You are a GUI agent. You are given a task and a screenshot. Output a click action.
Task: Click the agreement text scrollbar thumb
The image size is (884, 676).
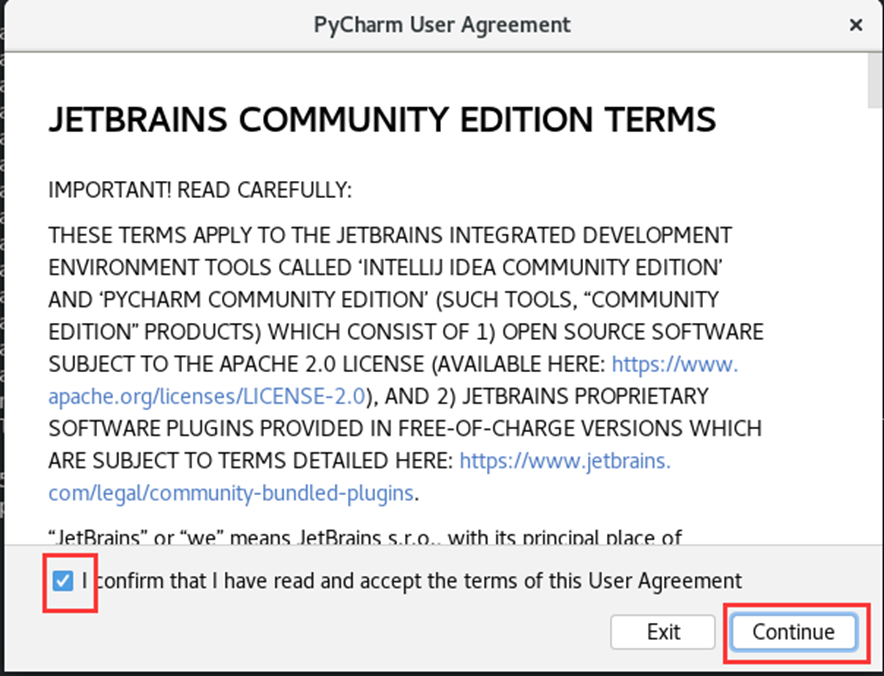pyautogui.click(x=875, y=80)
